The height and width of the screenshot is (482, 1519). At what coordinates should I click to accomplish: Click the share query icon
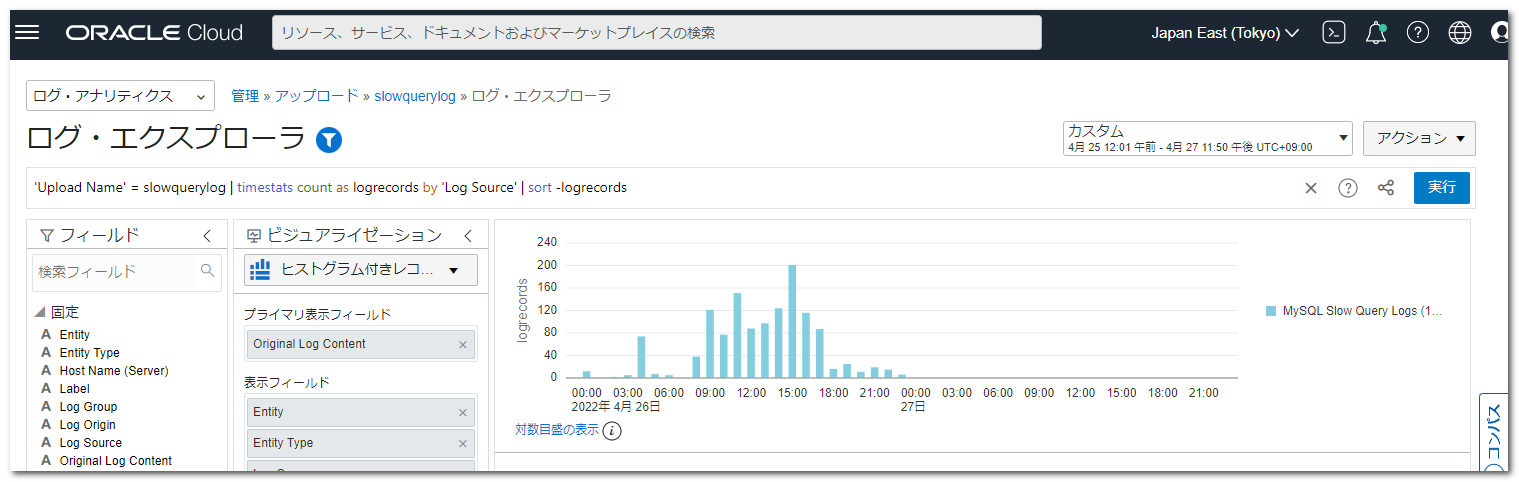click(x=1386, y=188)
